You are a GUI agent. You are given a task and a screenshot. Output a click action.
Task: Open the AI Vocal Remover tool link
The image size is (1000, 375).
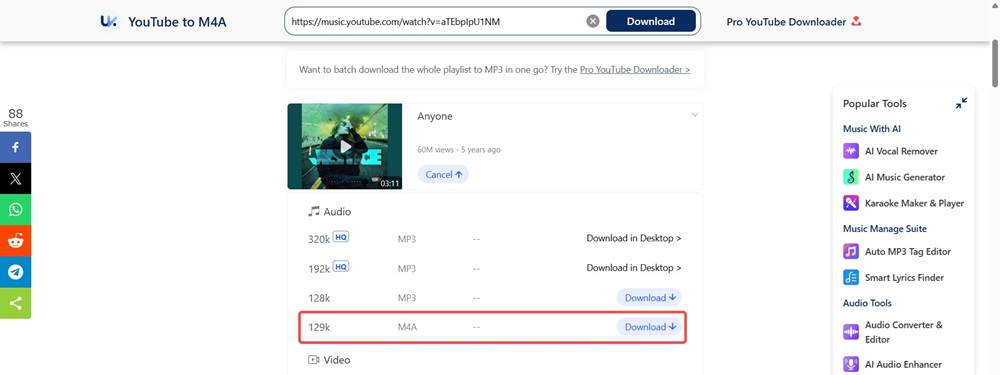(901, 151)
